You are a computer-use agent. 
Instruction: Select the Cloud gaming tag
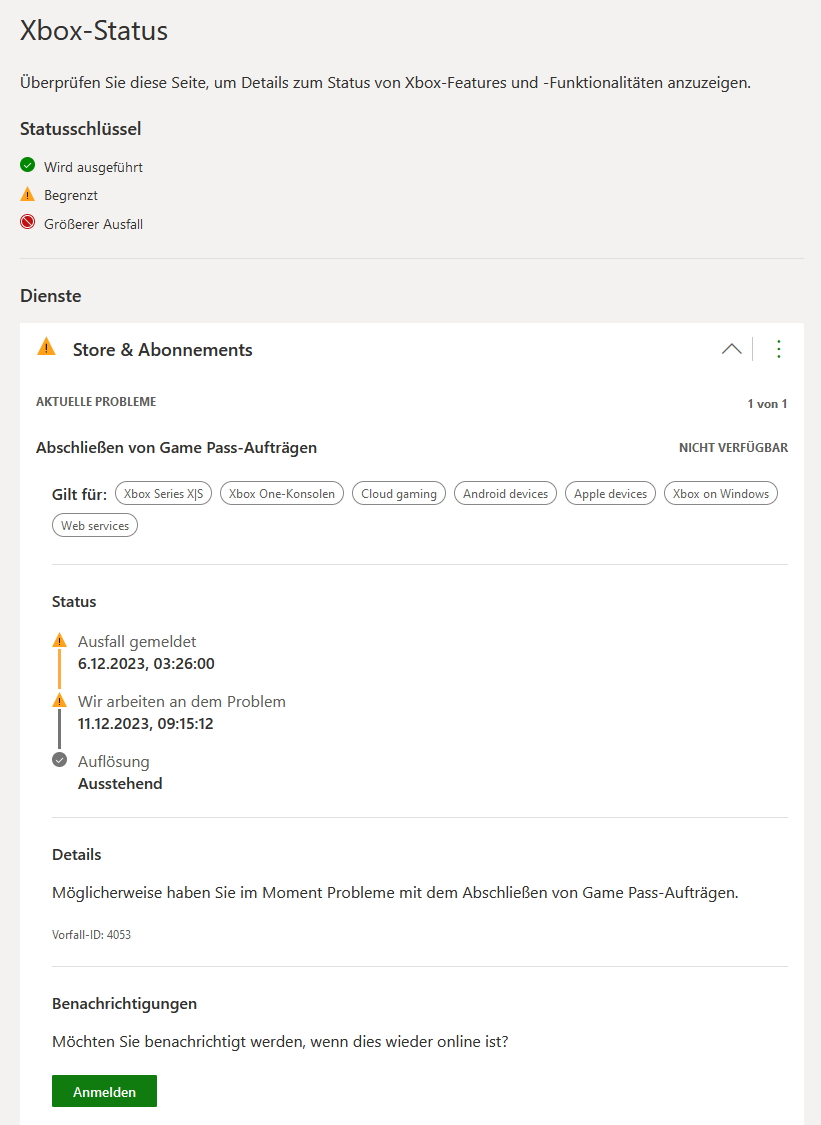[399, 494]
